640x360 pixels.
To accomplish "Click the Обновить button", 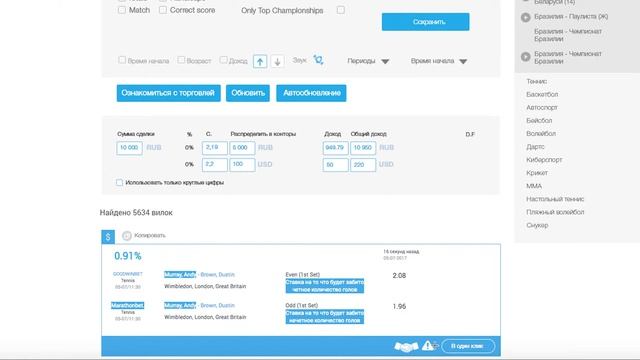I will (248, 93).
